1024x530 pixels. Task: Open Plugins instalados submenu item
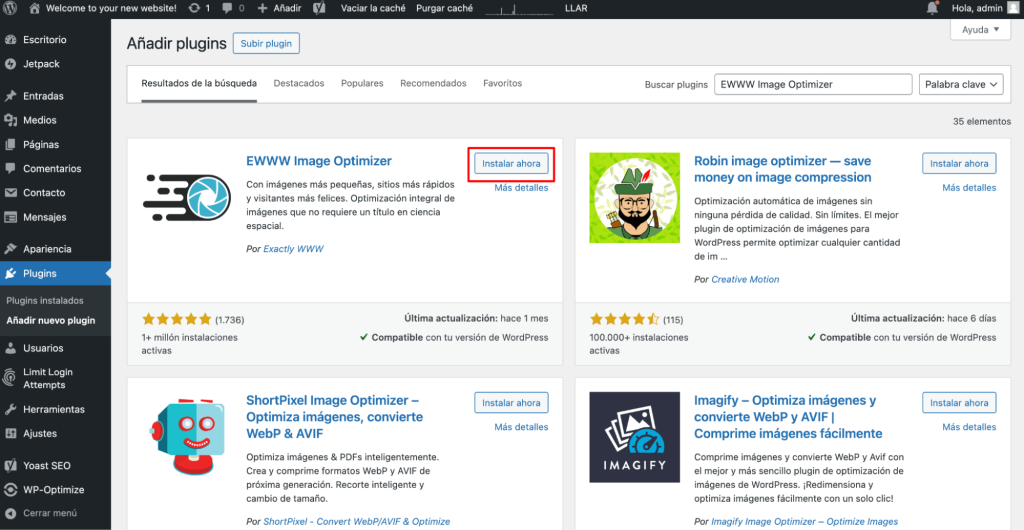tap(45, 301)
